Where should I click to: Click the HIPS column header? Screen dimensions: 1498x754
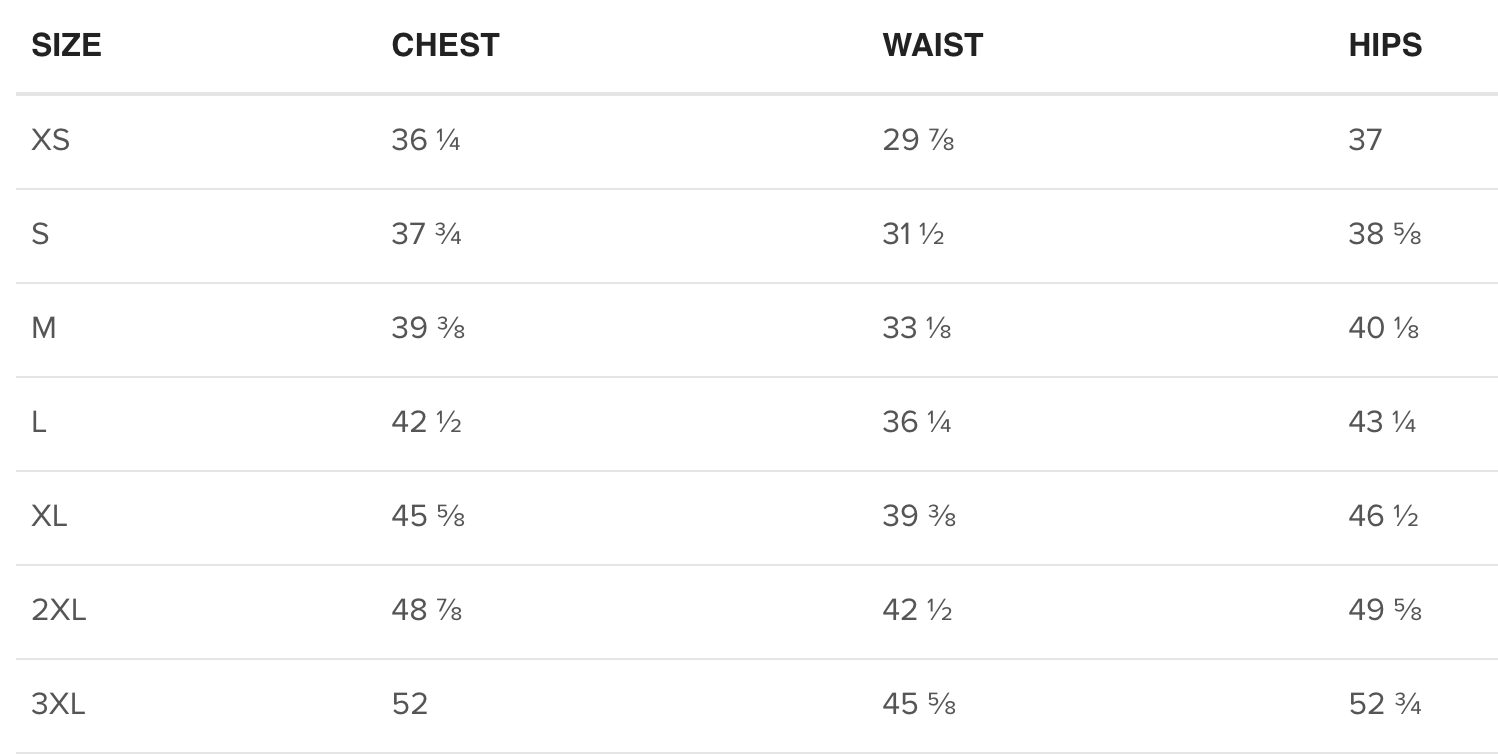(x=1385, y=45)
